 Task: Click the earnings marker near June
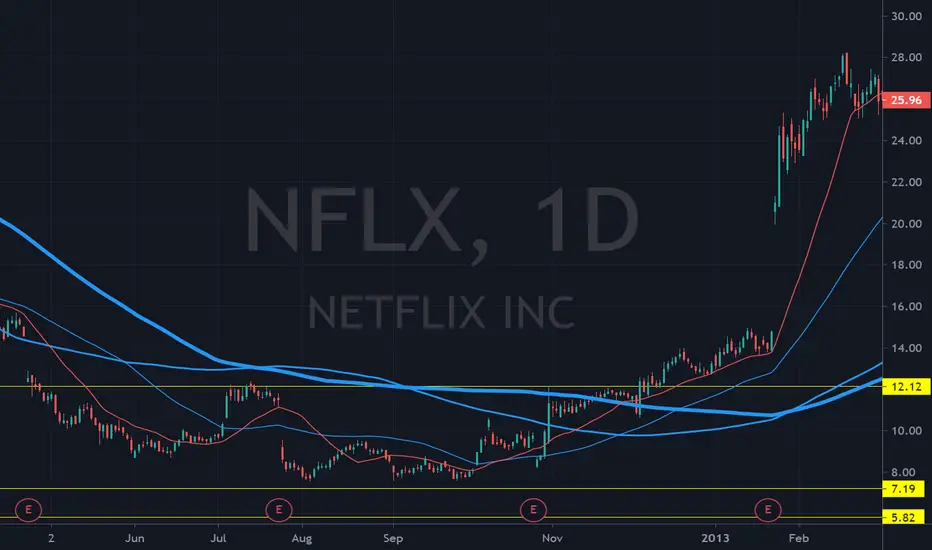click(x=28, y=510)
